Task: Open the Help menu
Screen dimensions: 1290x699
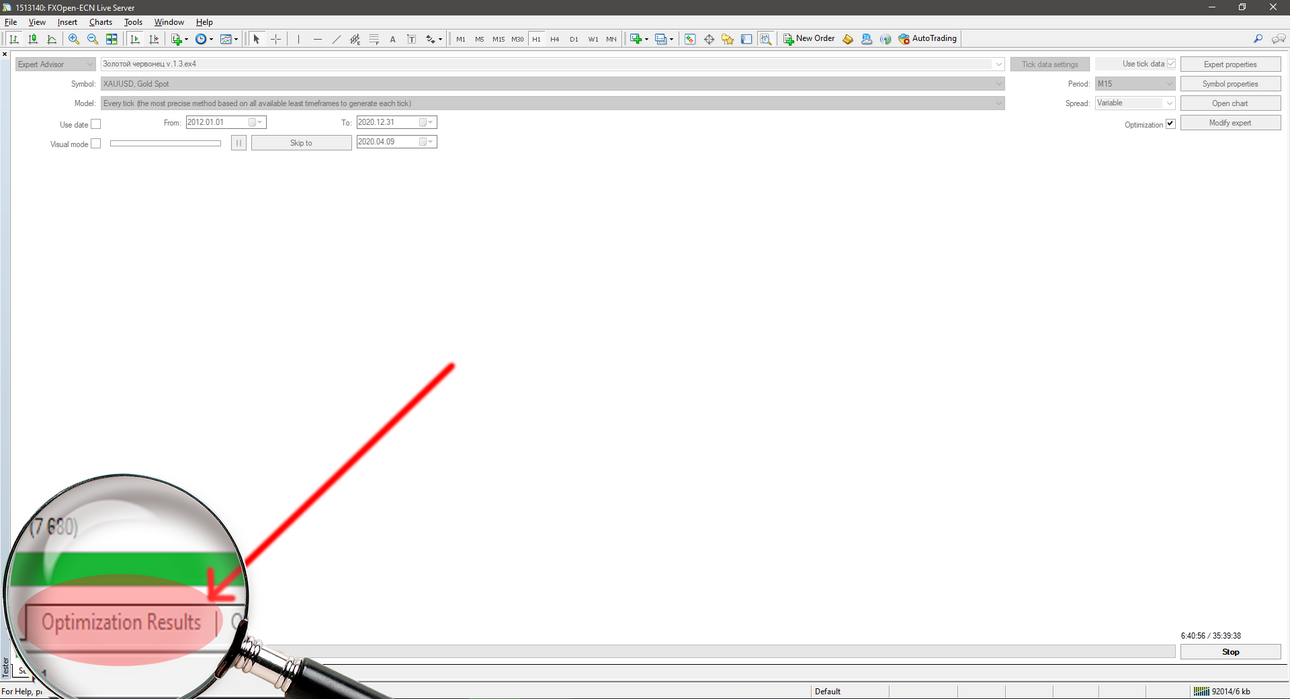Action: (204, 22)
